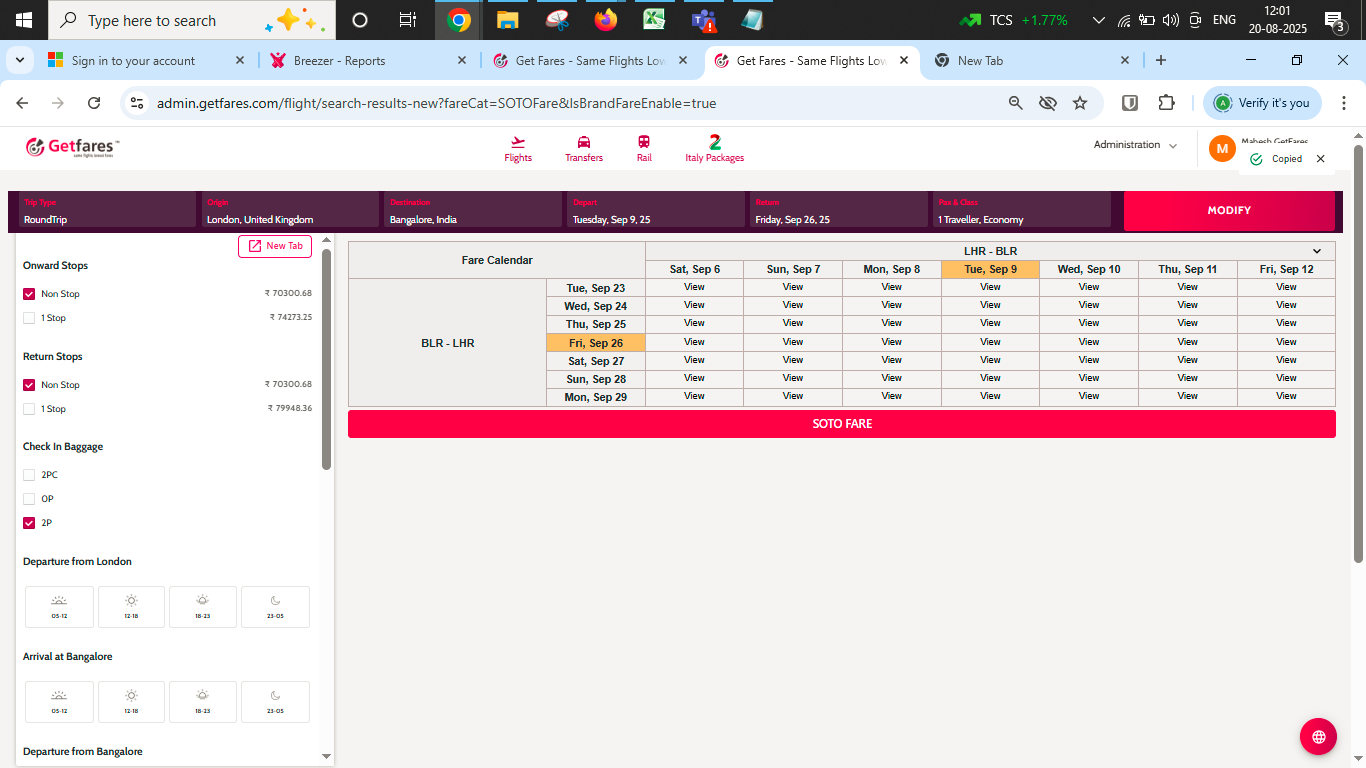
Task: Collapse the LHR - BLR fare calendar chevron
Action: [x=1317, y=251]
